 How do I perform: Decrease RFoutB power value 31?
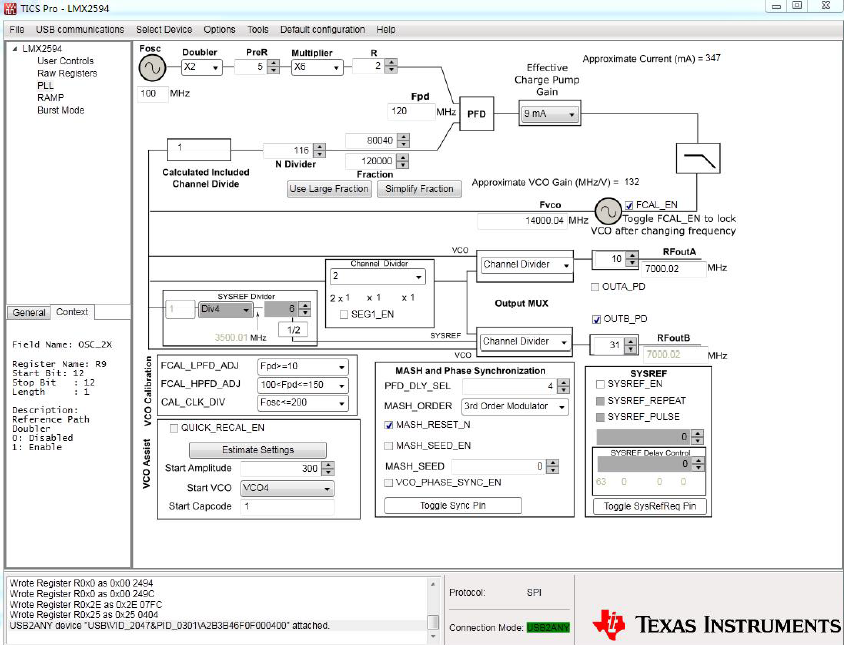631,349
